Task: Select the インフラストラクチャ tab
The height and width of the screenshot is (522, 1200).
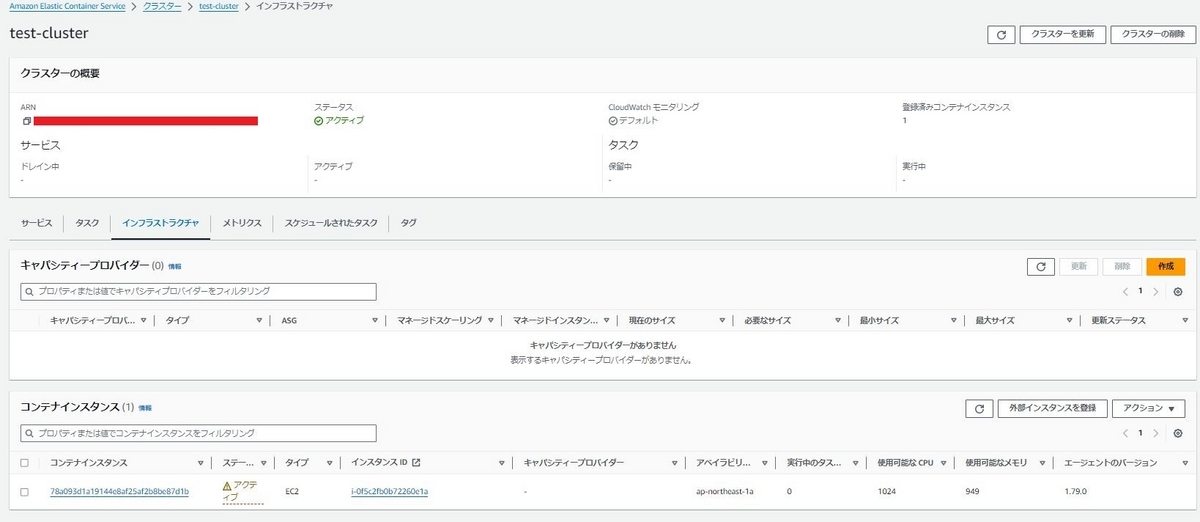Action: point(160,223)
